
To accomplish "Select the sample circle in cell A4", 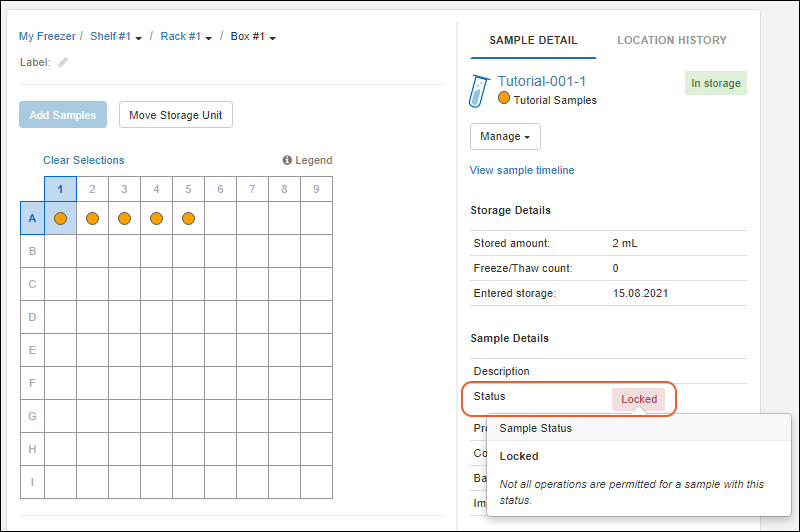I will pos(156,218).
